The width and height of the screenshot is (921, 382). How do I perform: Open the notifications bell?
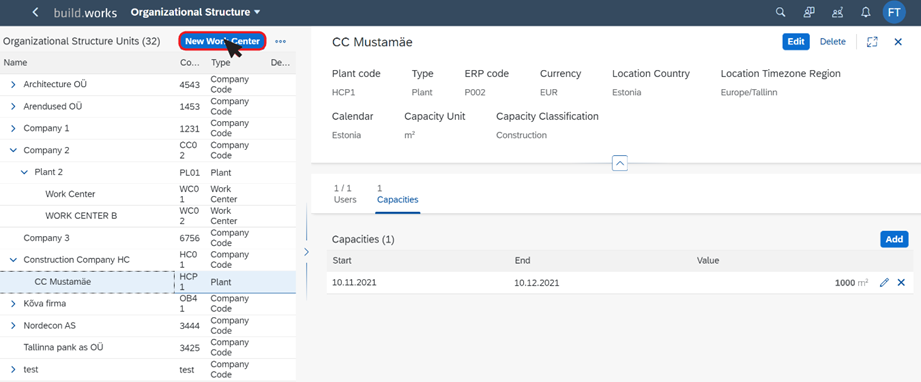coord(865,12)
